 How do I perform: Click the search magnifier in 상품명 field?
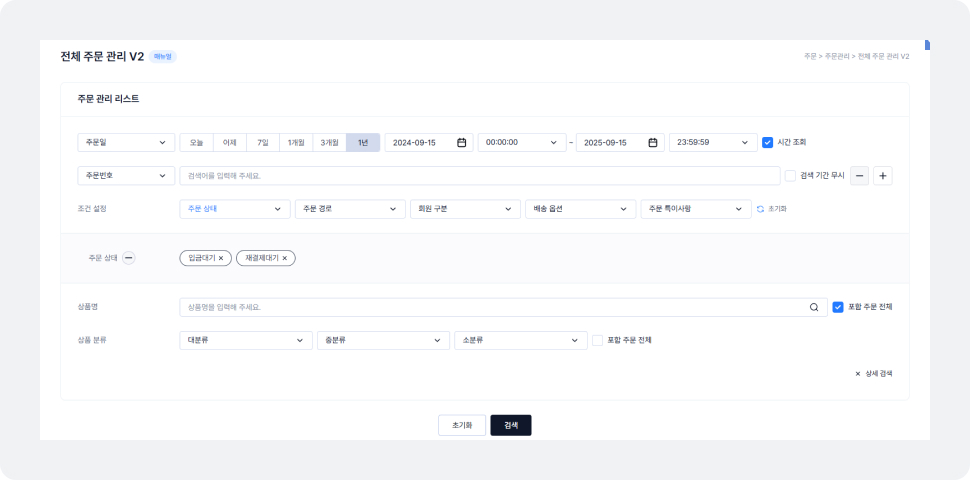coord(814,307)
